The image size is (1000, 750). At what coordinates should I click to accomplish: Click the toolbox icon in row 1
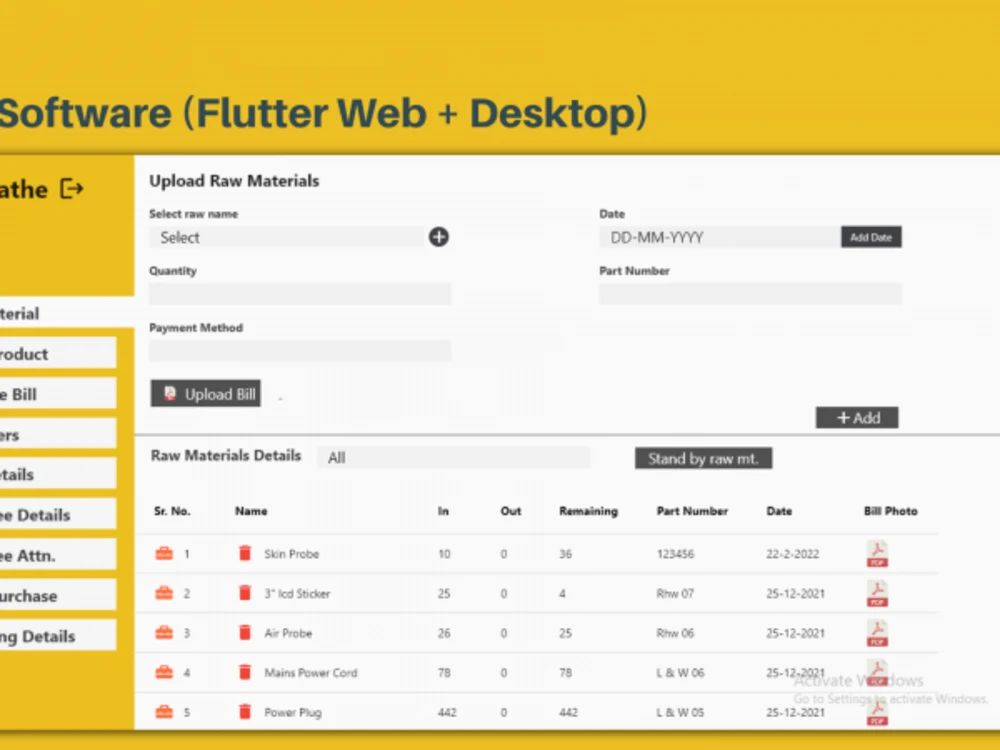(164, 554)
